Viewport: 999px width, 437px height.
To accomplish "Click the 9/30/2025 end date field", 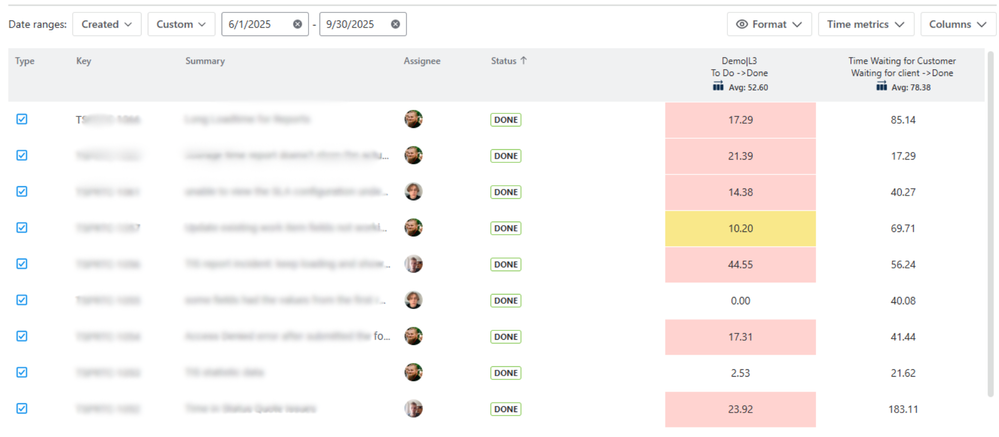I will tap(353, 24).
